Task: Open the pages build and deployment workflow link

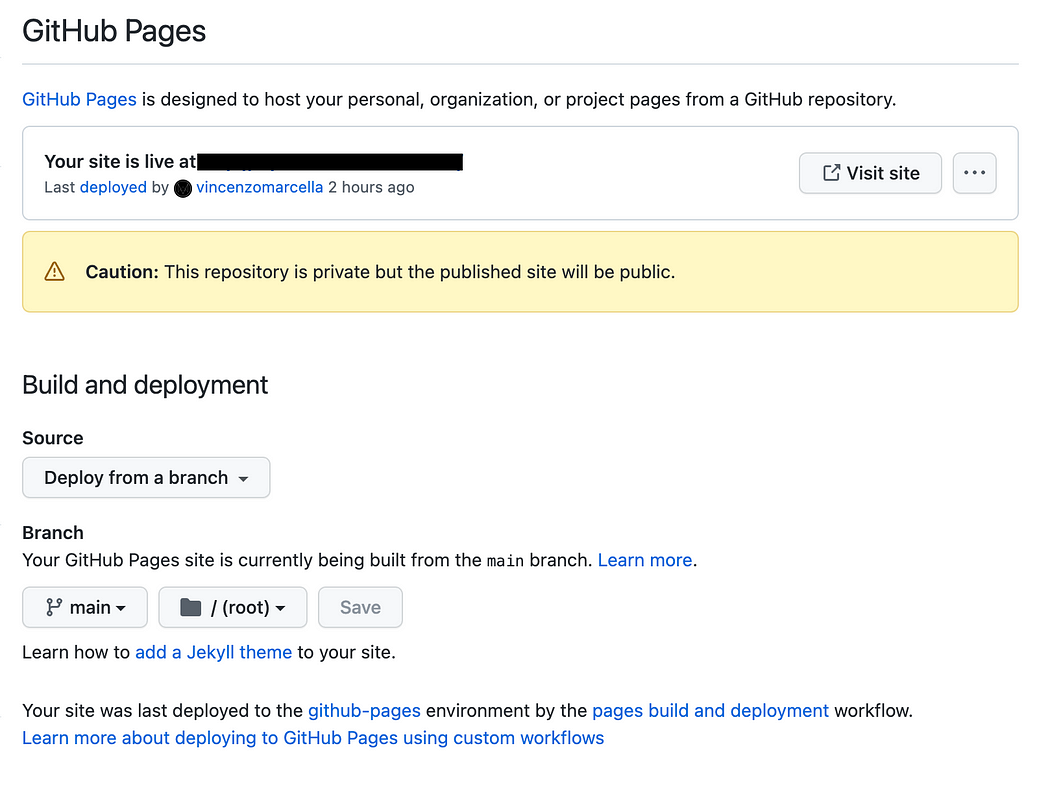Action: tap(710, 710)
